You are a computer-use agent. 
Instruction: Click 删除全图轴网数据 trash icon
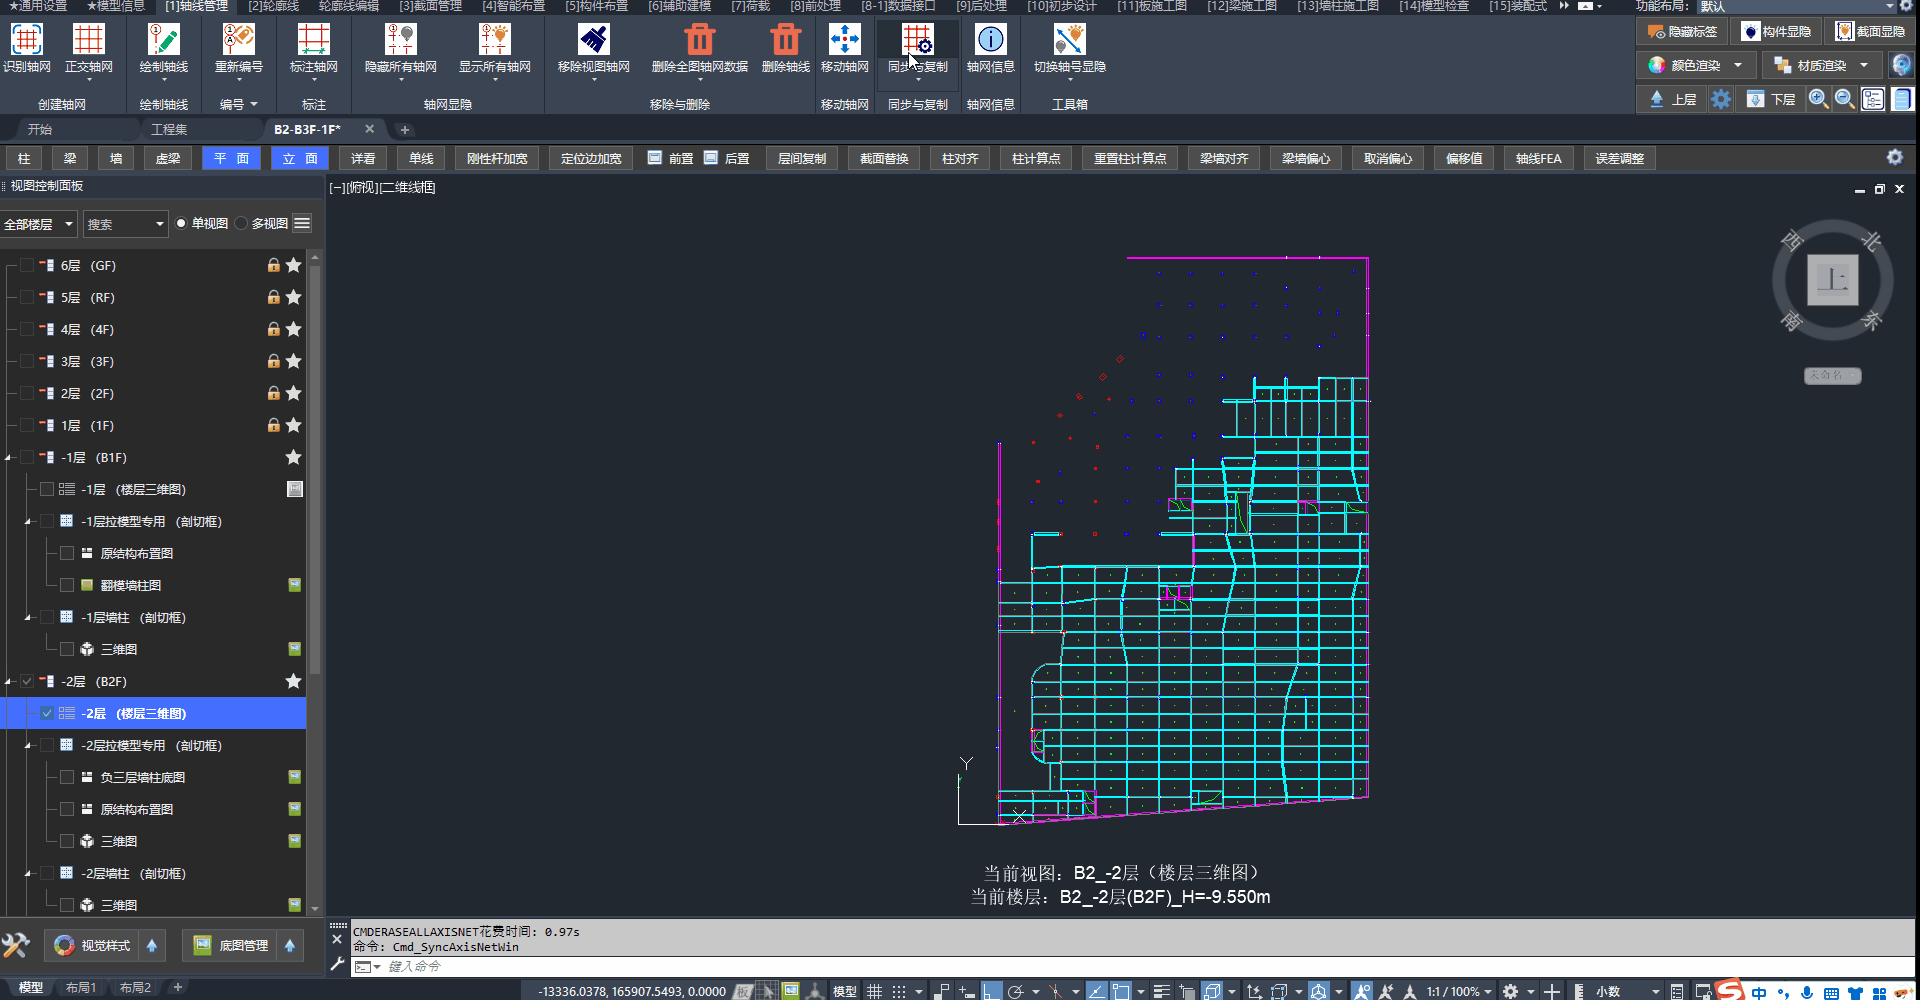pos(699,40)
